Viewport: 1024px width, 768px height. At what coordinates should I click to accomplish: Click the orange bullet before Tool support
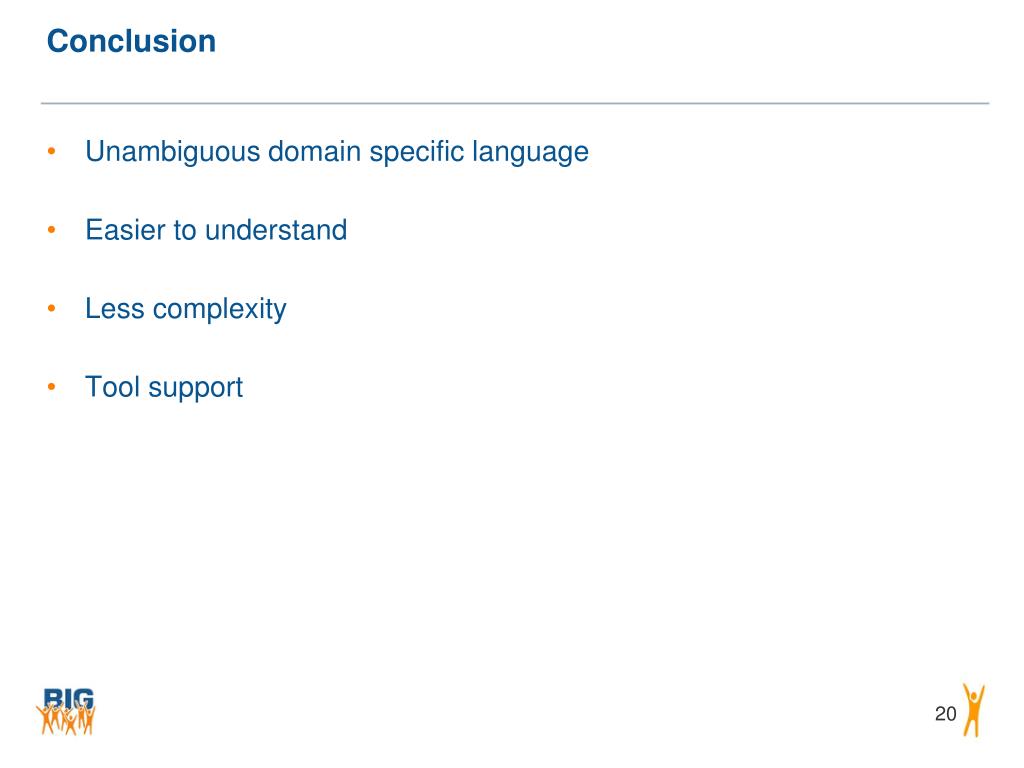52,387
